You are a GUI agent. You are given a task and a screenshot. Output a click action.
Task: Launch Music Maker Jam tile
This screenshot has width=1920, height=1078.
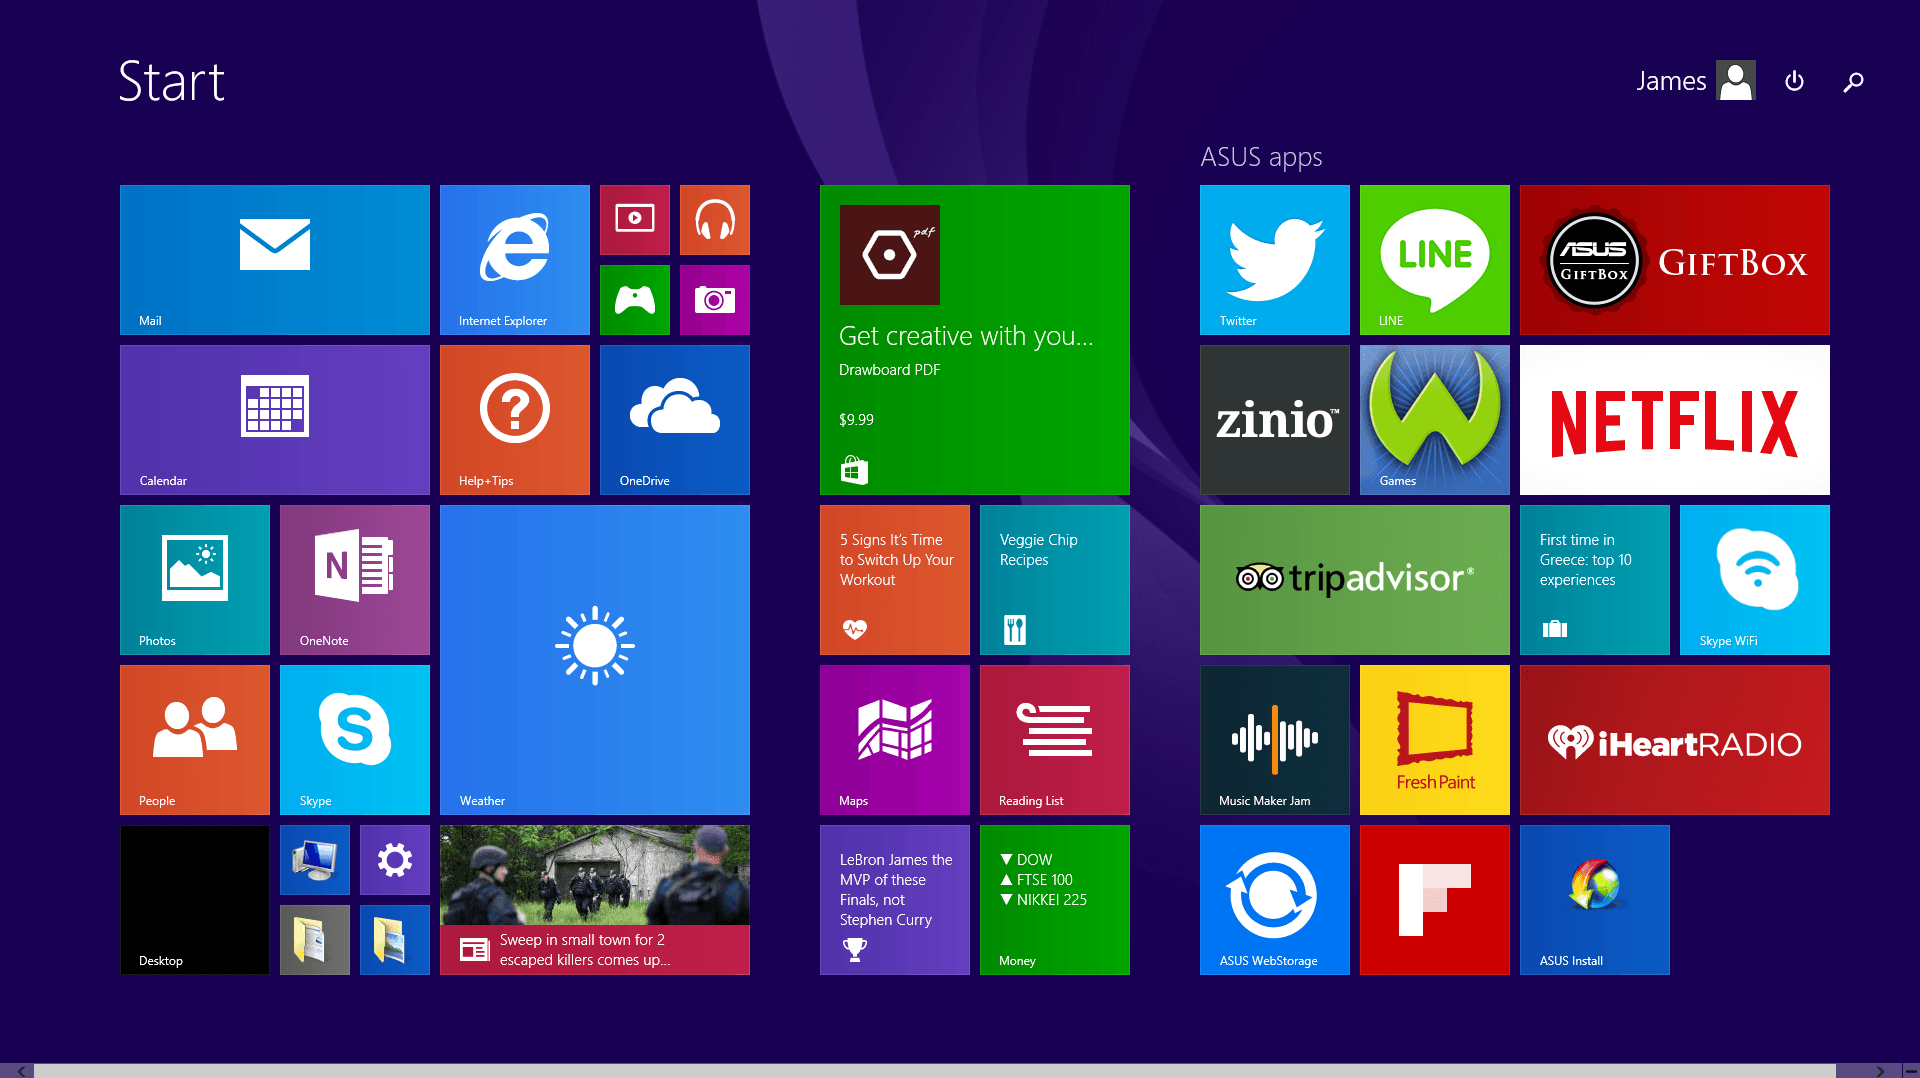pyautogui.click(x=1275, y=740)
